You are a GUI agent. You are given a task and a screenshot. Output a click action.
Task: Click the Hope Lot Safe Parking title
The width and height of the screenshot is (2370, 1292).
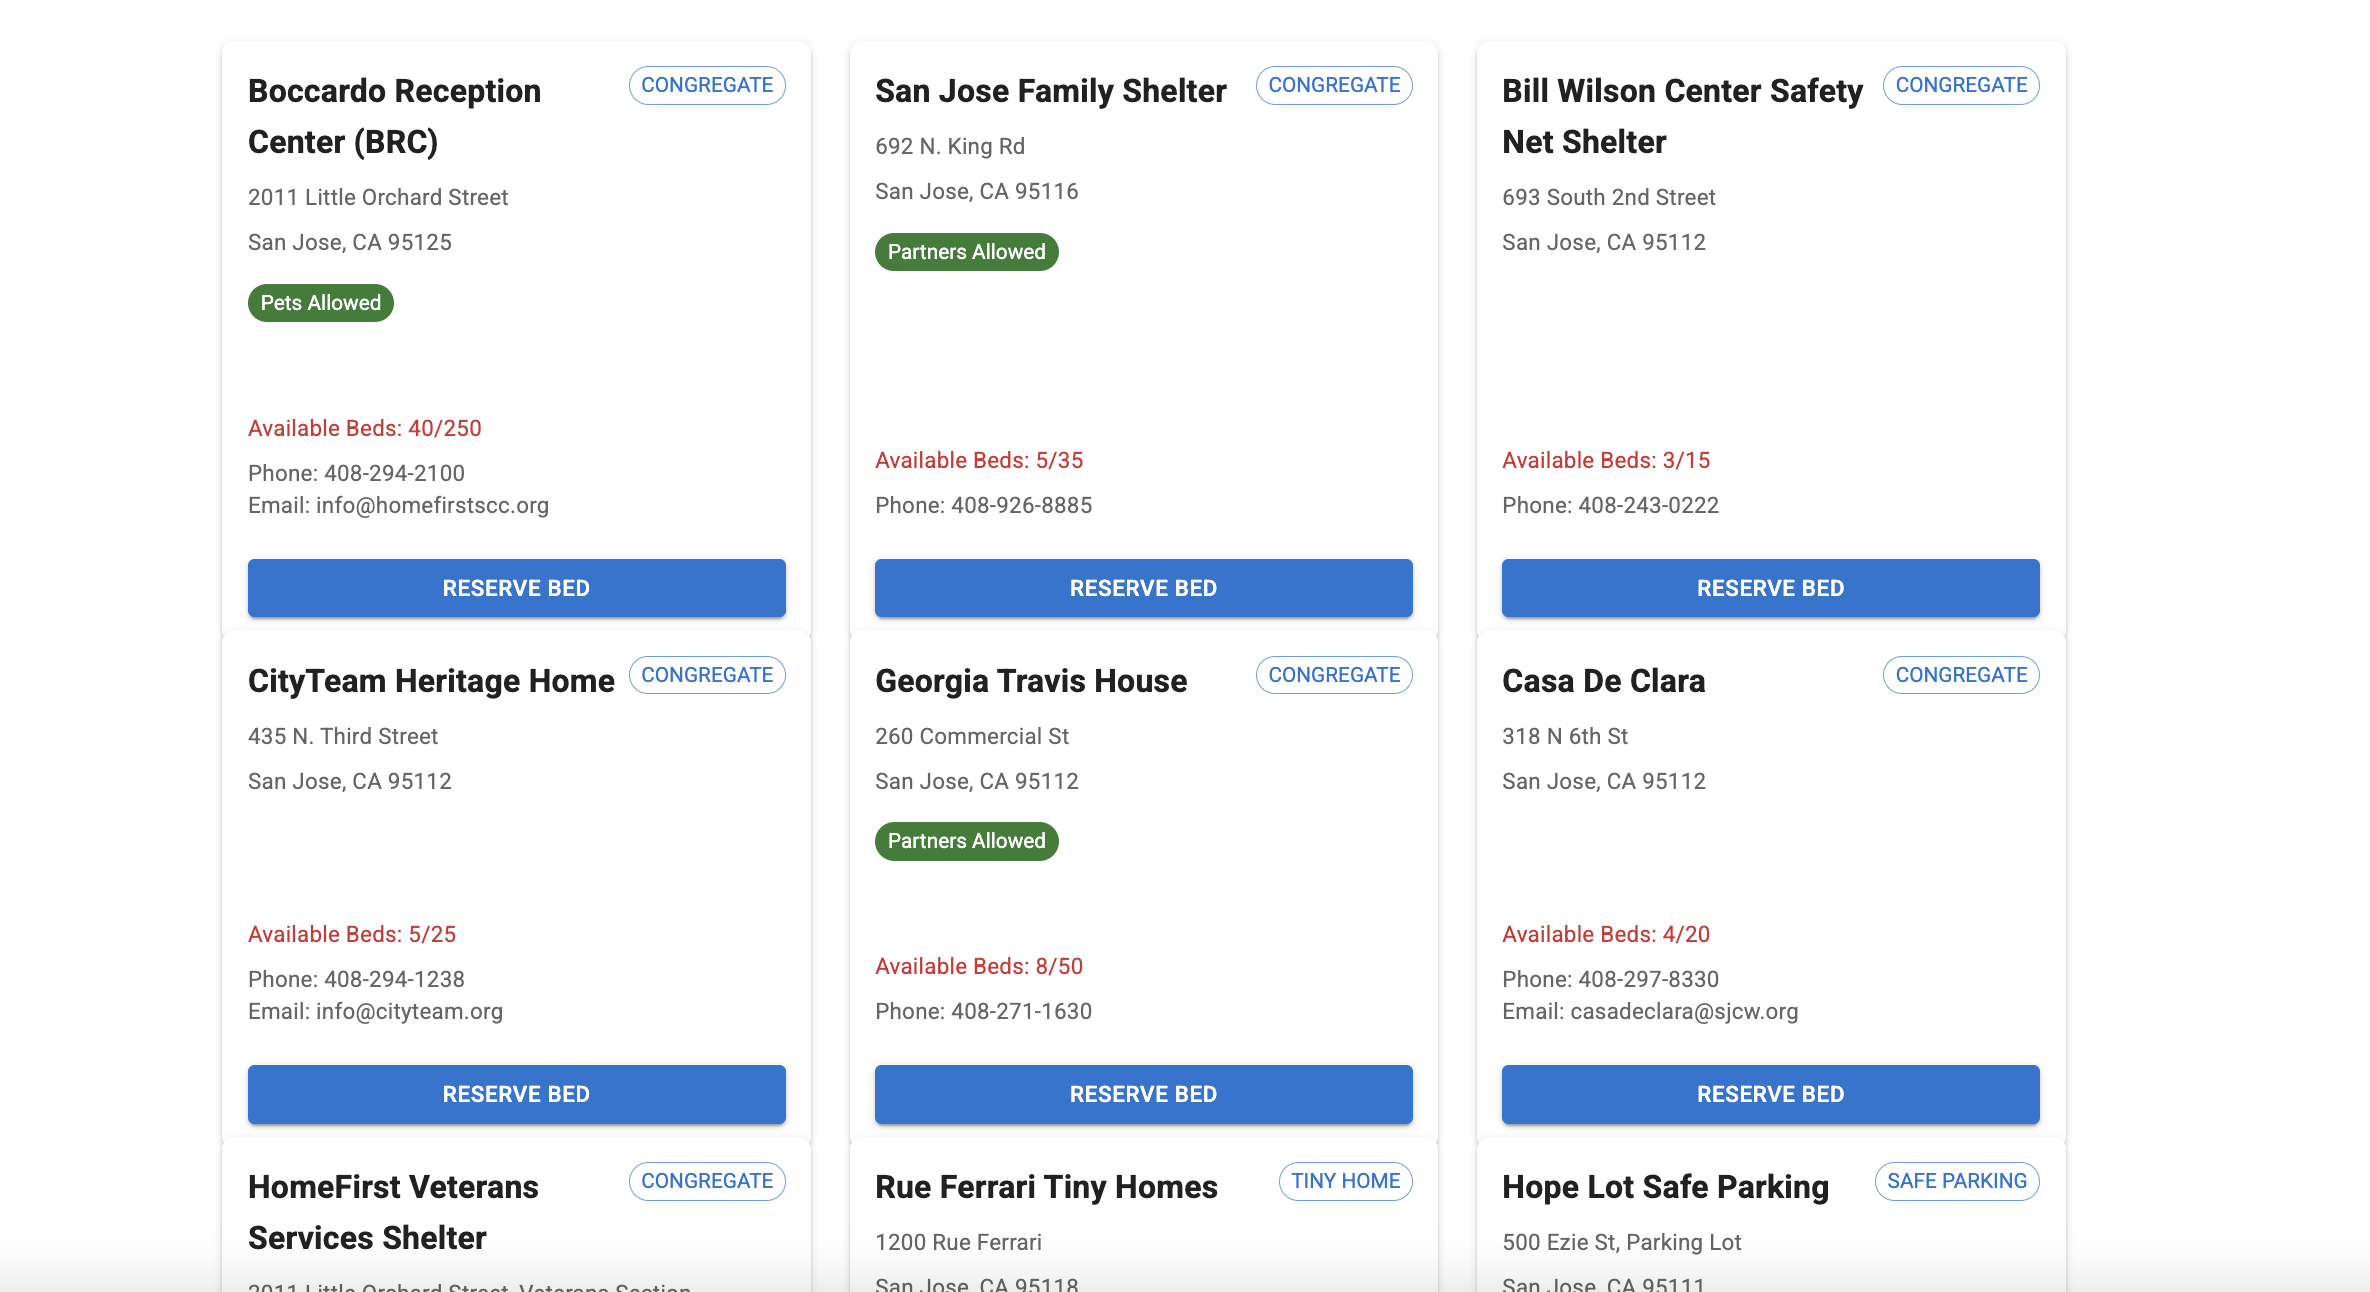pyautogui.click(x=1665, y=1187)
